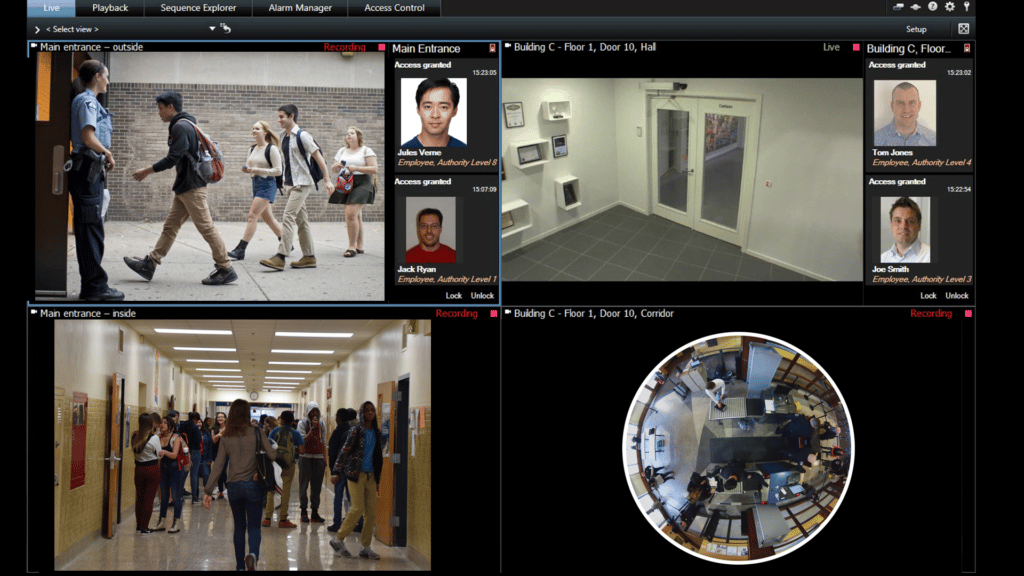This screenshot has width=1024, height=576.
Task: Unlock Building C Door 10
Action: [x=956, y=295]
